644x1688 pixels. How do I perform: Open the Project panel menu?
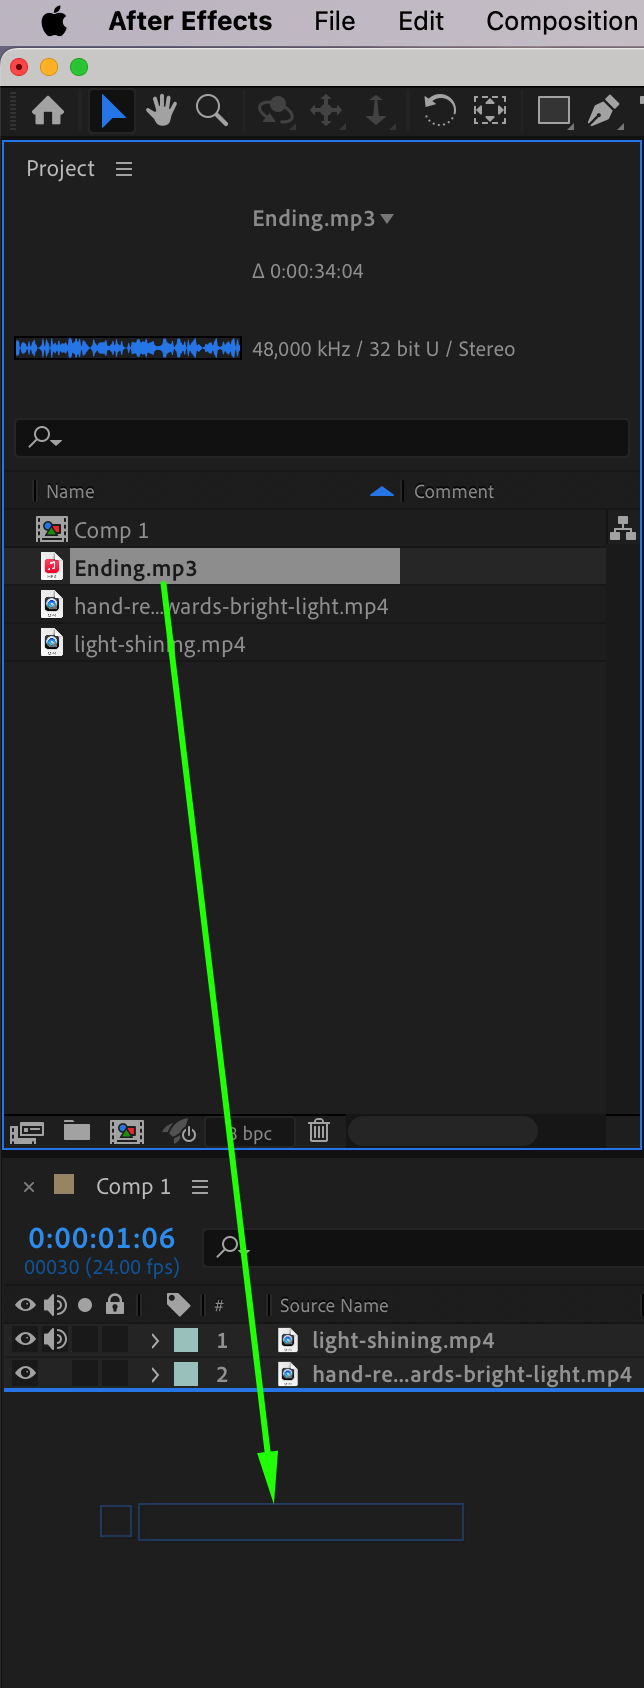pyautogui.click(x=124, y=169)
